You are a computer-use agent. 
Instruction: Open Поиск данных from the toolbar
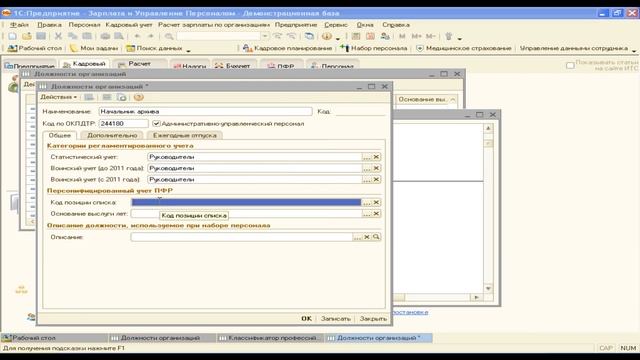click(x=155, y=48)
